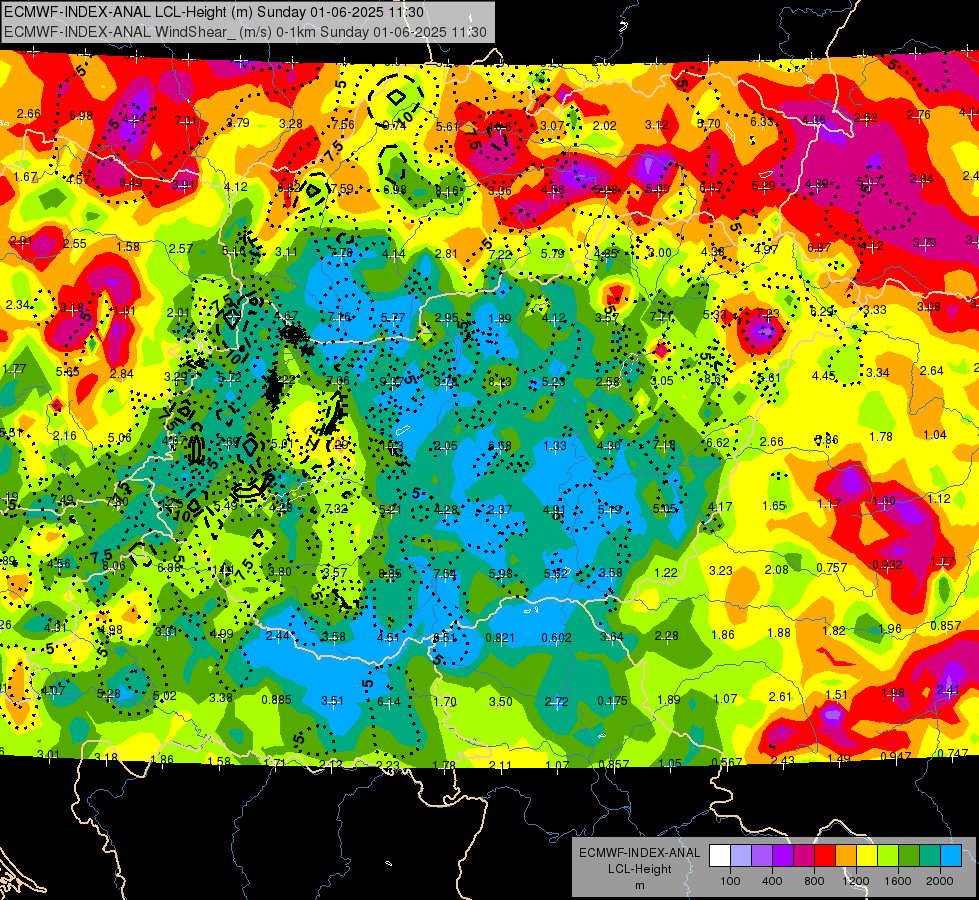Click the wind shear value 2.44
The image size is (979, 900).
(278, 636)
